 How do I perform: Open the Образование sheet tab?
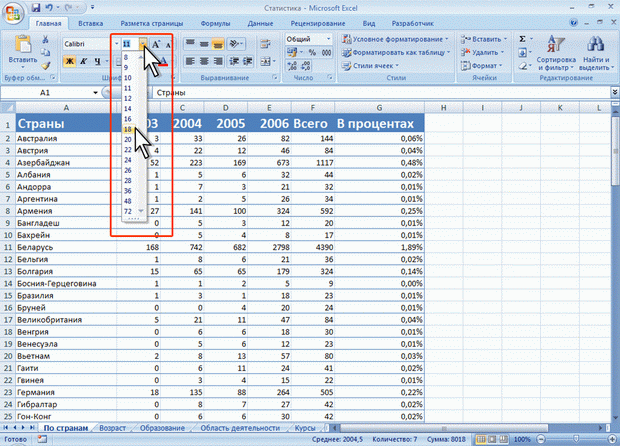162,428
